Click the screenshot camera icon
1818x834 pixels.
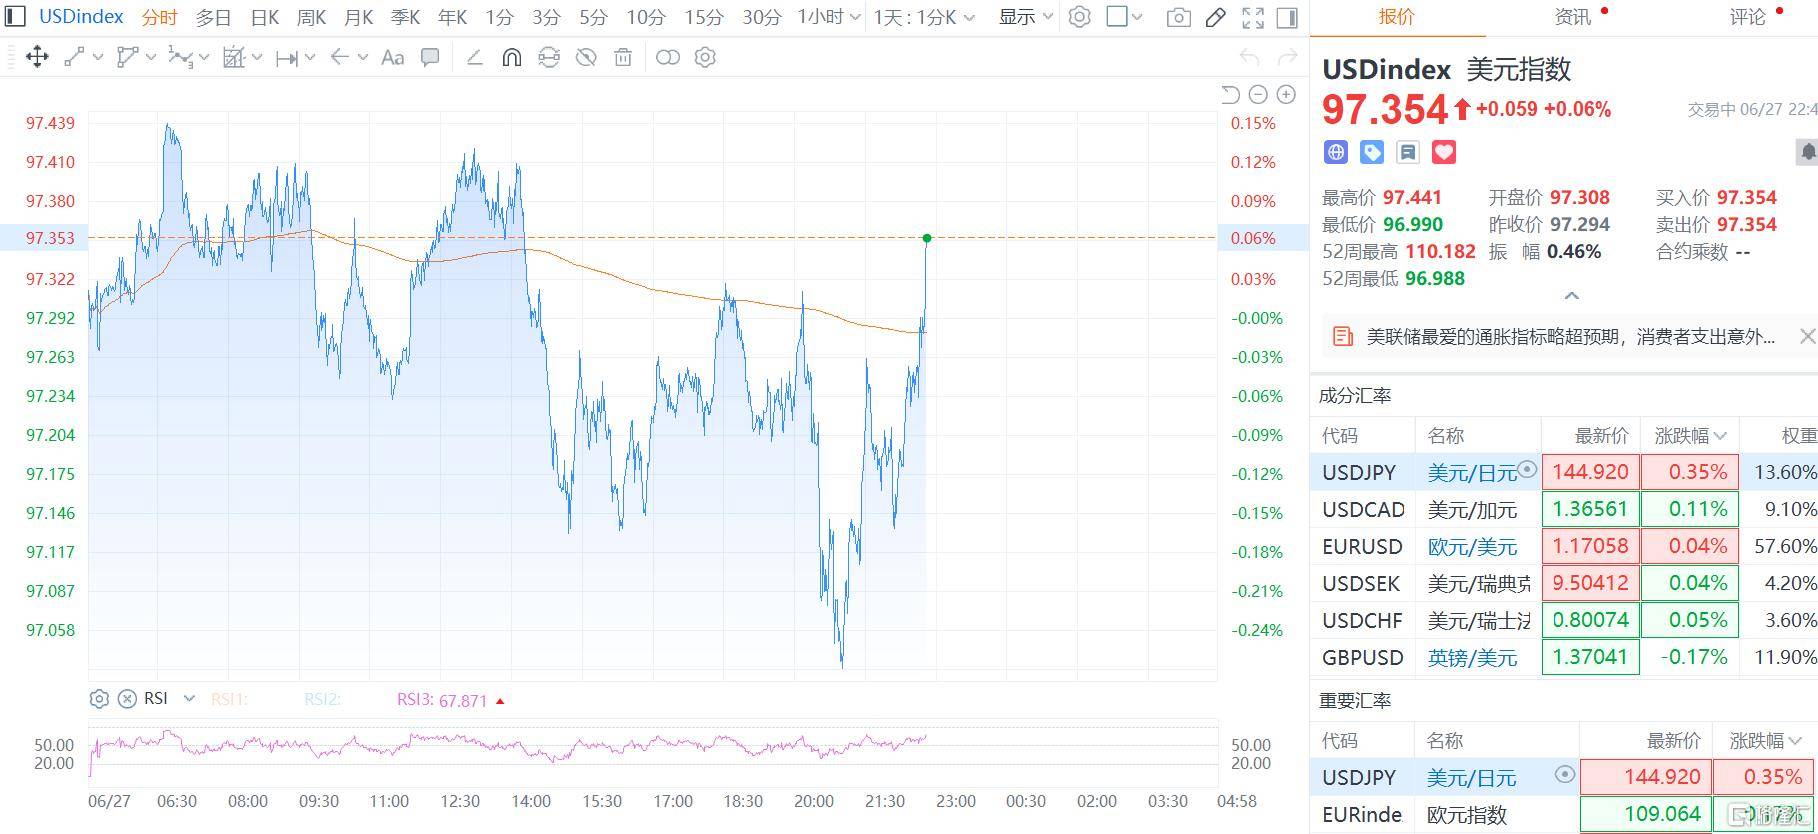(x=1179, y=17)
